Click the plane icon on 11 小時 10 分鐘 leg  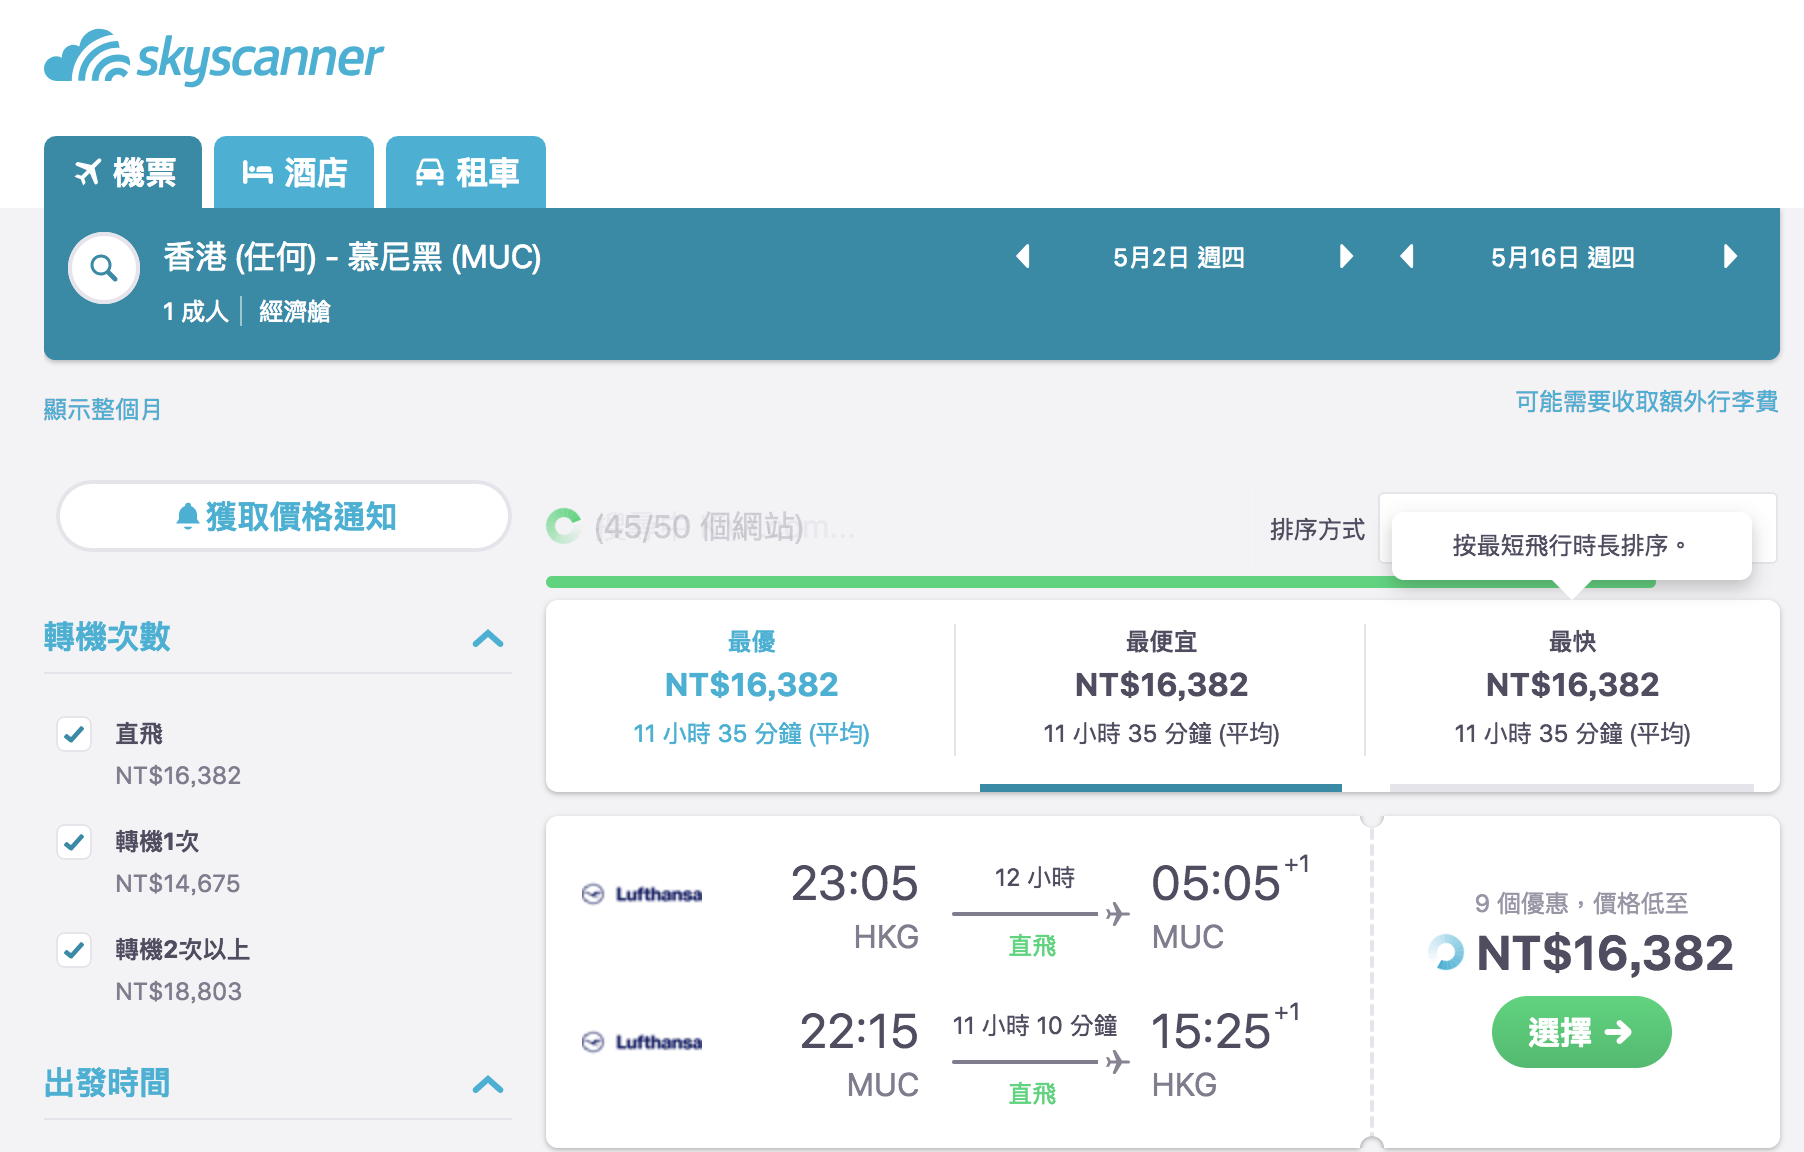[x=1118, y=1062]
